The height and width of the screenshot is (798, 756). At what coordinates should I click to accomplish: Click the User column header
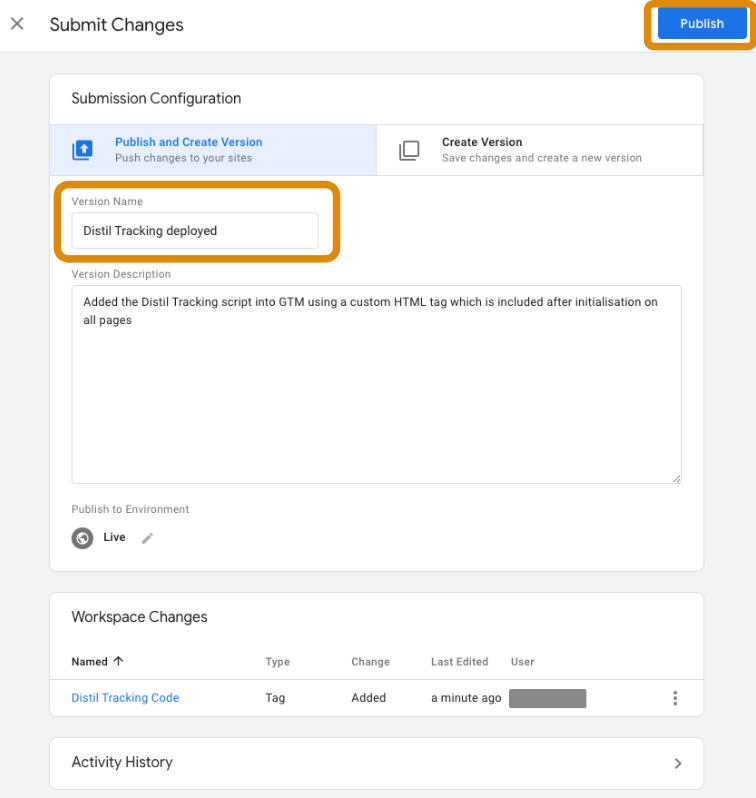[x=522, y=662]
